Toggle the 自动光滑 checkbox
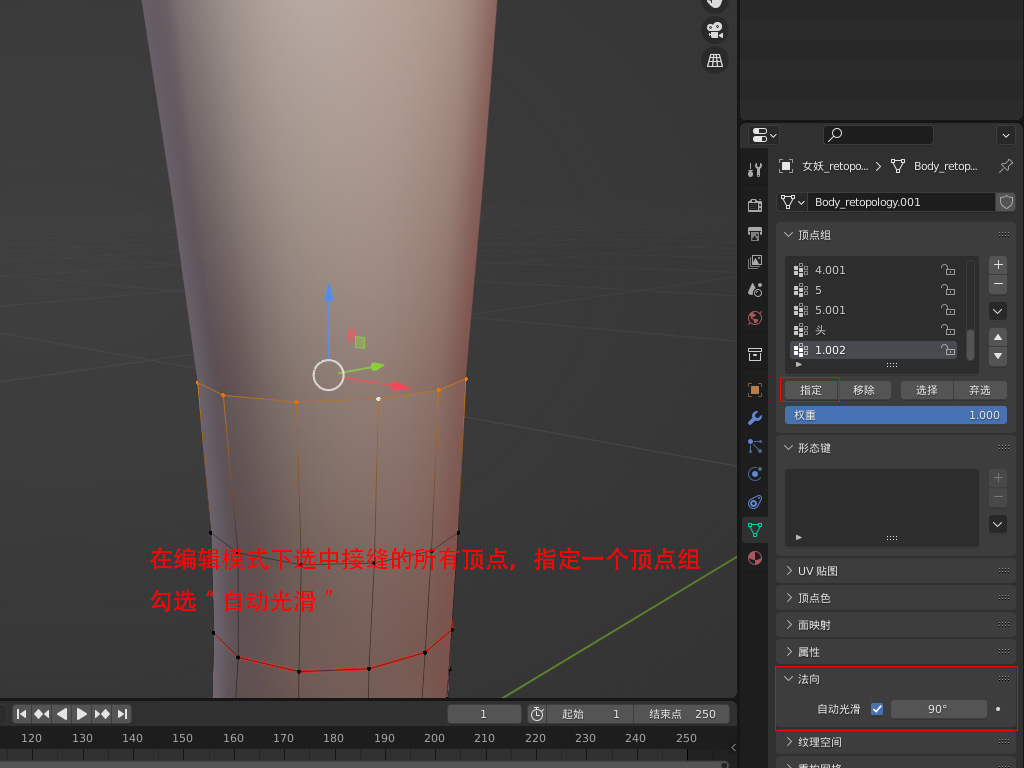Screen dimensions: 1024x768 click(x=877, y=709)
